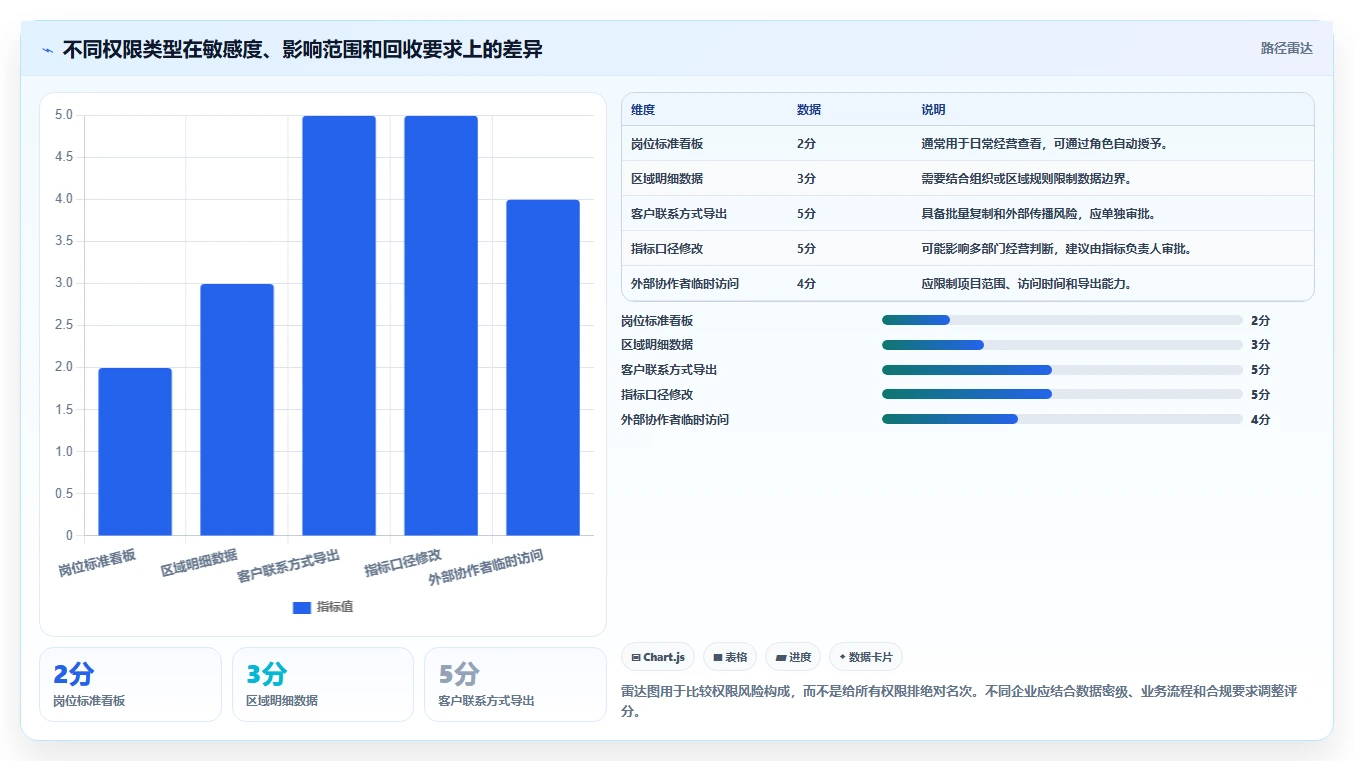
Task: Click the y-axis value 5.0
Action: coord(64,115)
